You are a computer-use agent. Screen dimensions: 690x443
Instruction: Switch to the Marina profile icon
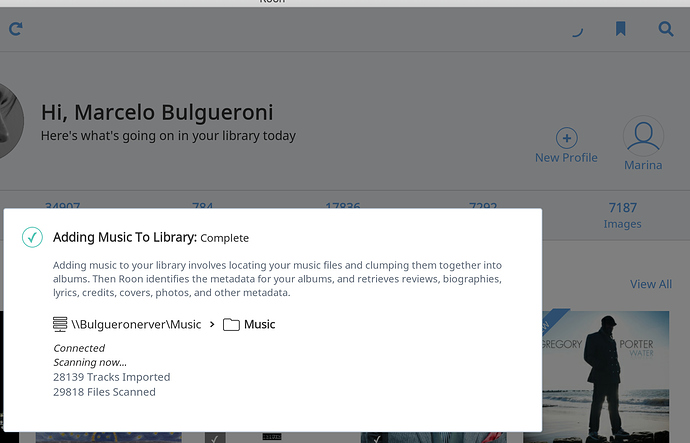coord(643,136)
